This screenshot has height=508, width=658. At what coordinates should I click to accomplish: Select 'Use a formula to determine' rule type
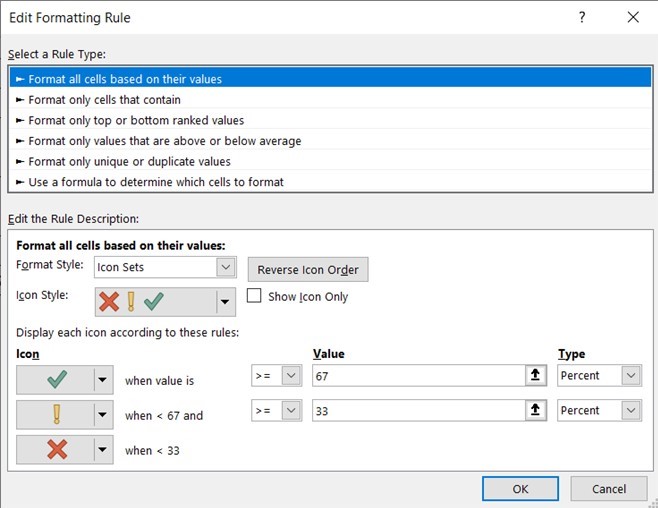pos(156,182)
